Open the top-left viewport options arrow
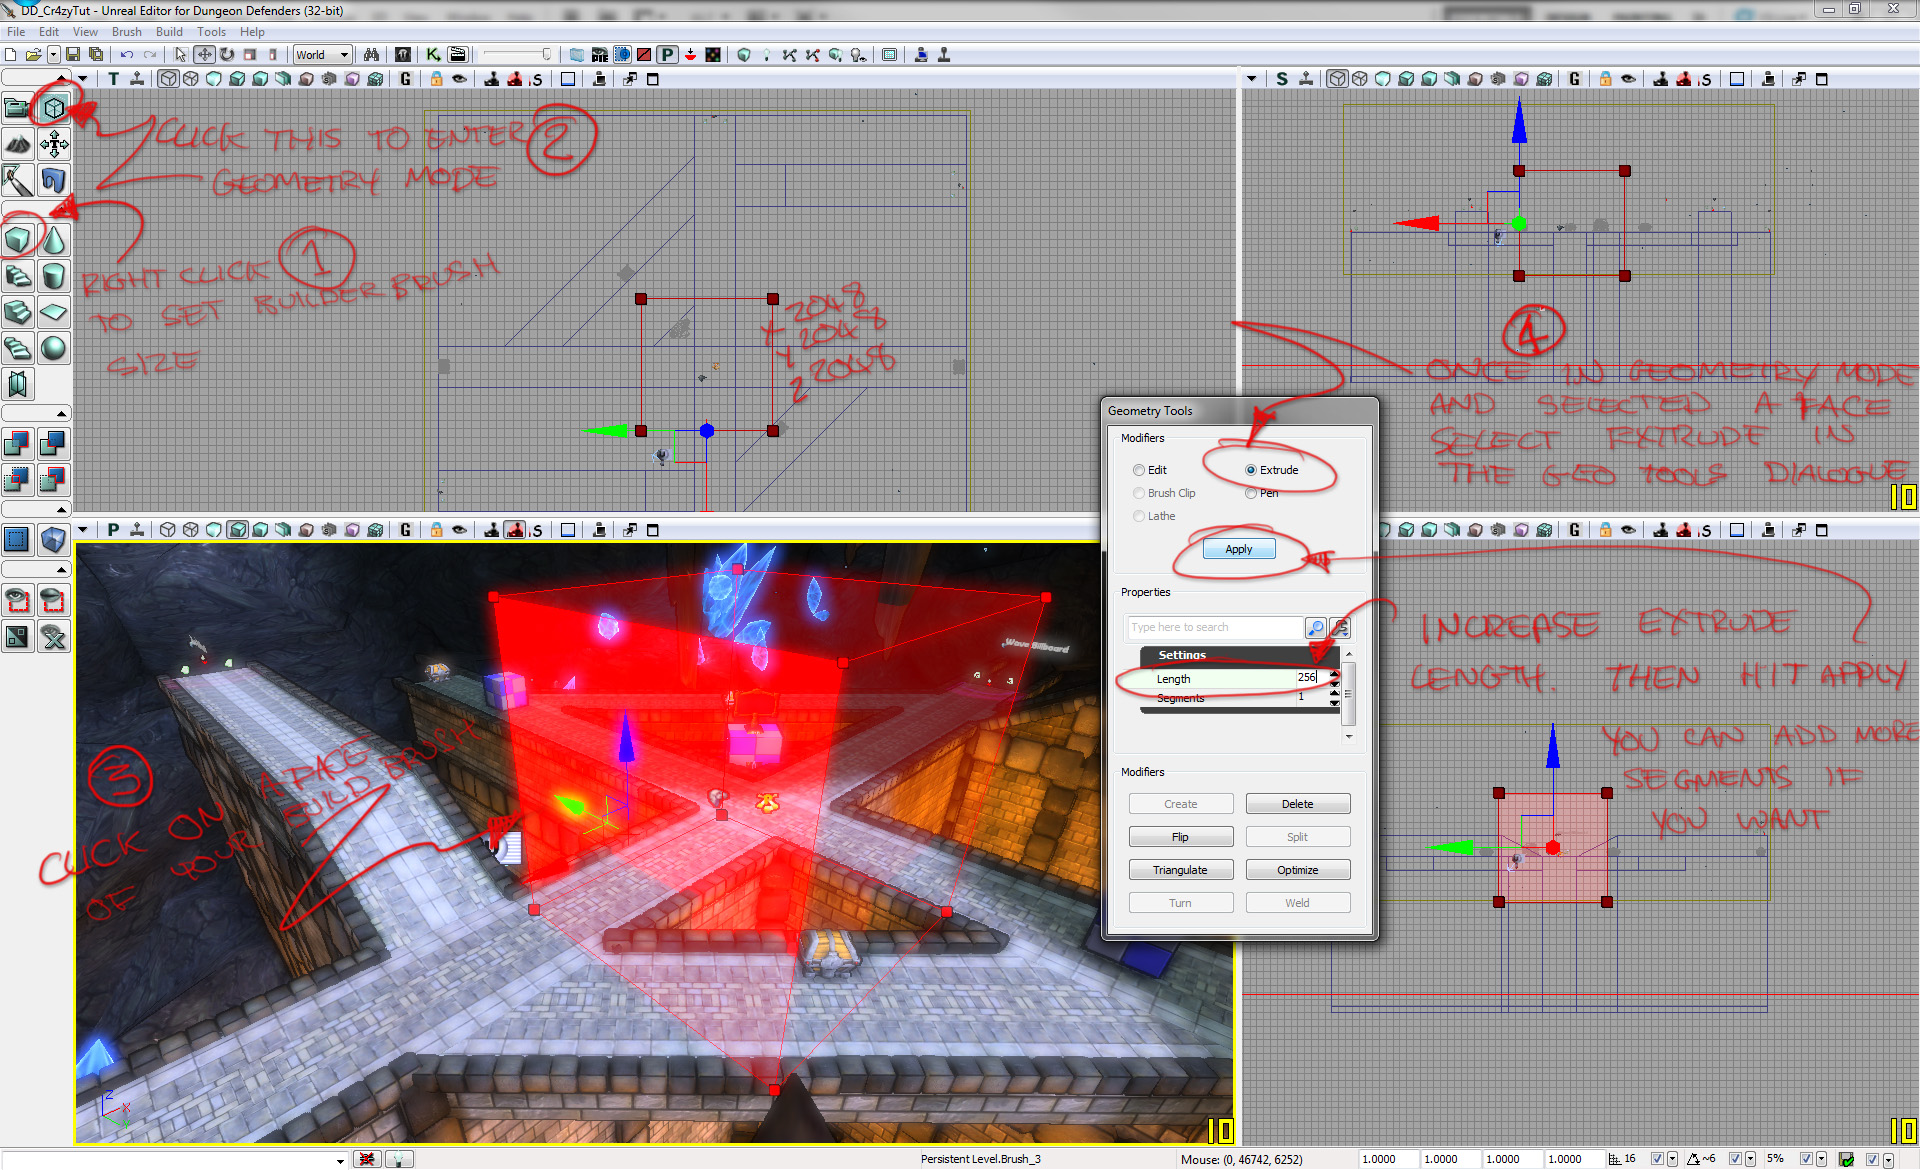The image size is (1920, 1170). [x=83, y=79]
